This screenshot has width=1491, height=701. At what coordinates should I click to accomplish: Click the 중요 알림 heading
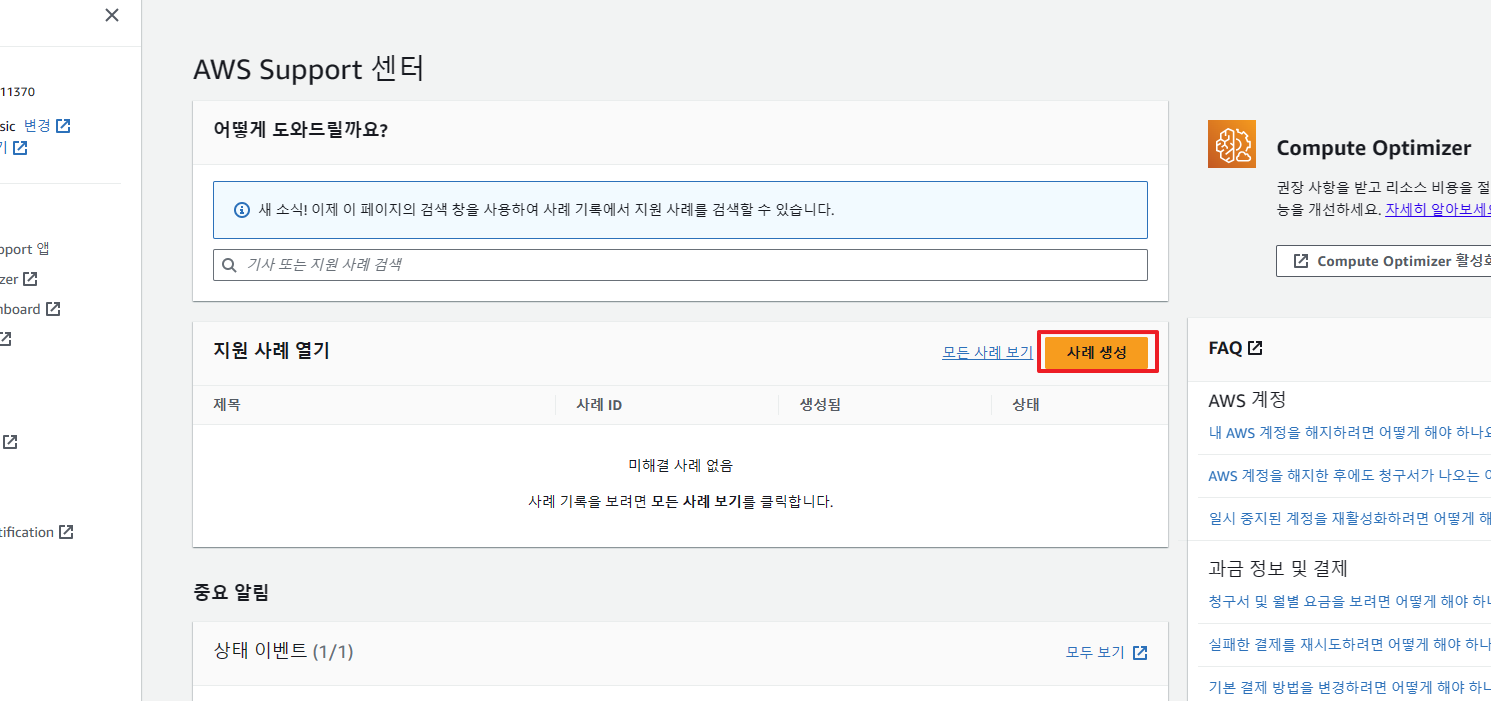tap(231, 592)
